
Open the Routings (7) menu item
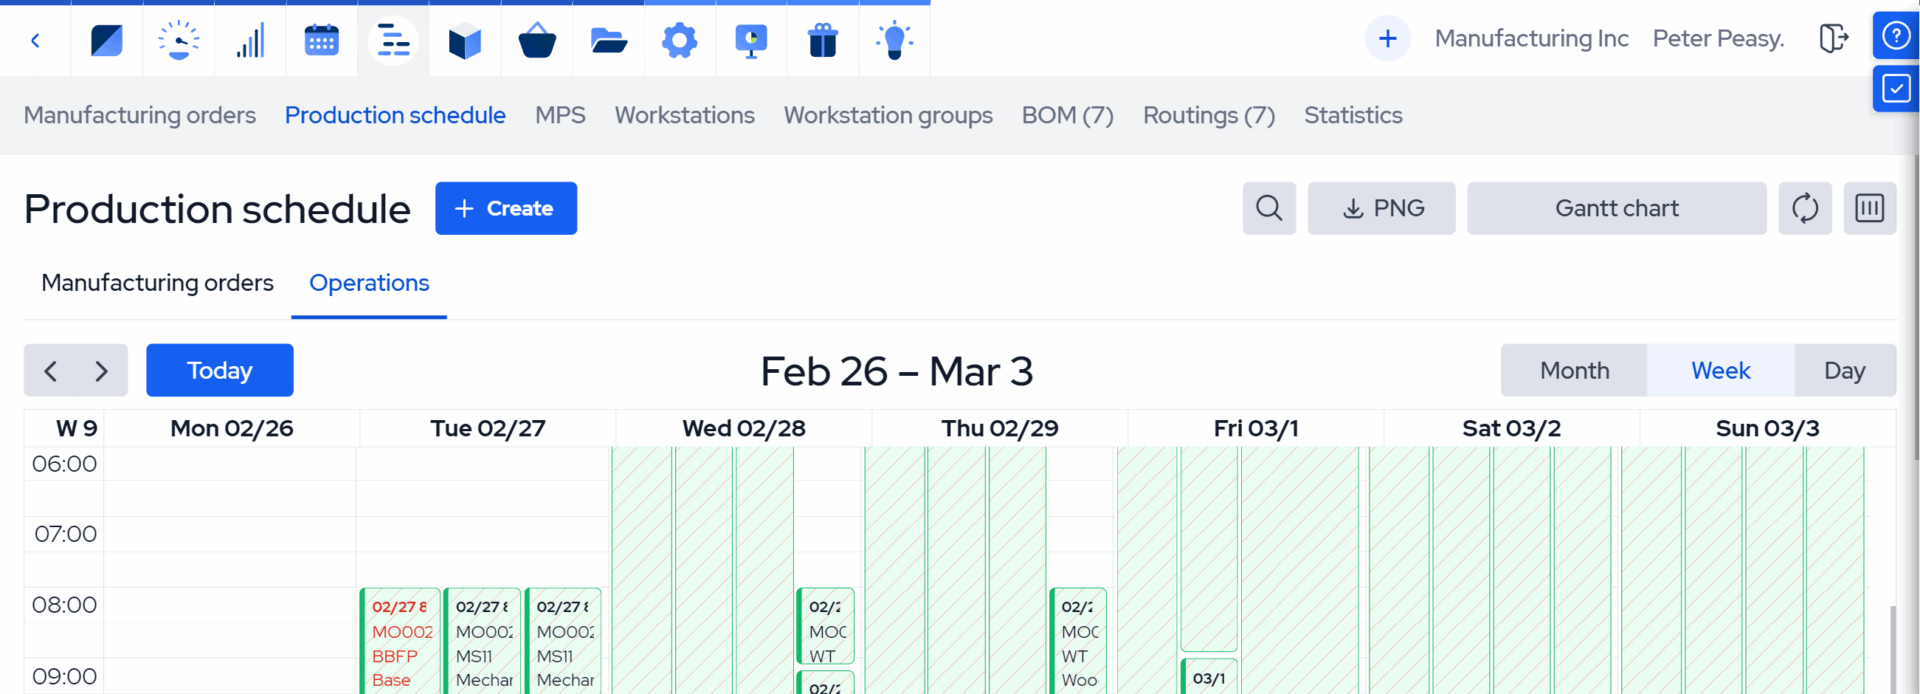(x=1209, y=115)
